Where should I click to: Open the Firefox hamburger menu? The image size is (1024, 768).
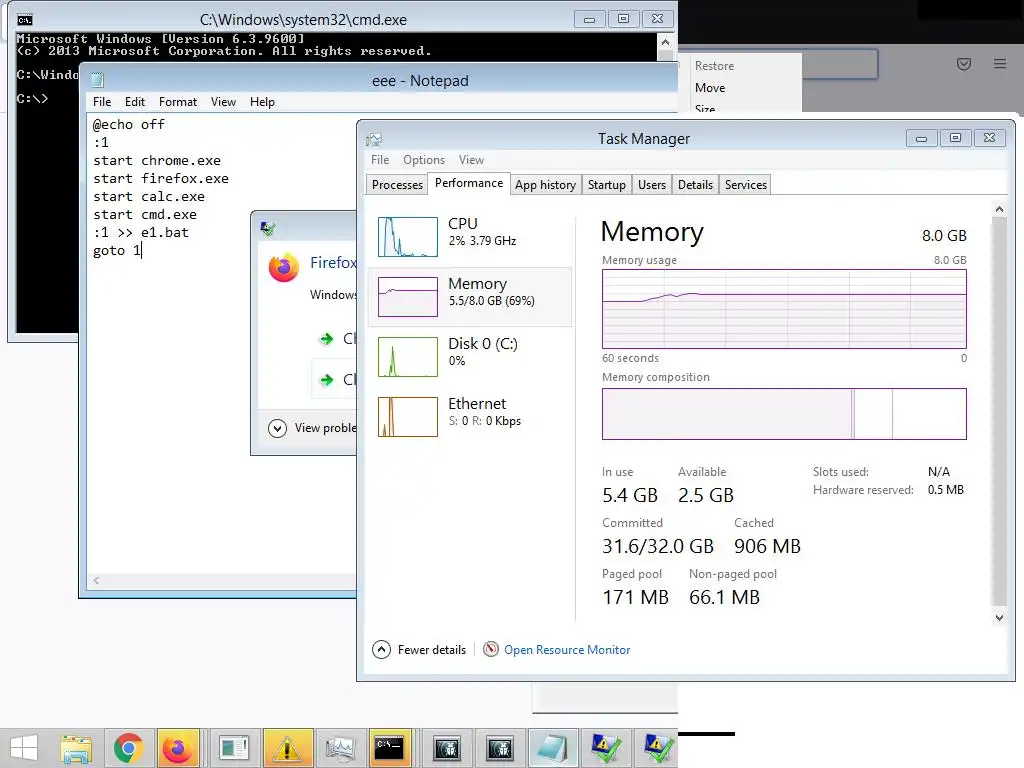click(1000, 63)
